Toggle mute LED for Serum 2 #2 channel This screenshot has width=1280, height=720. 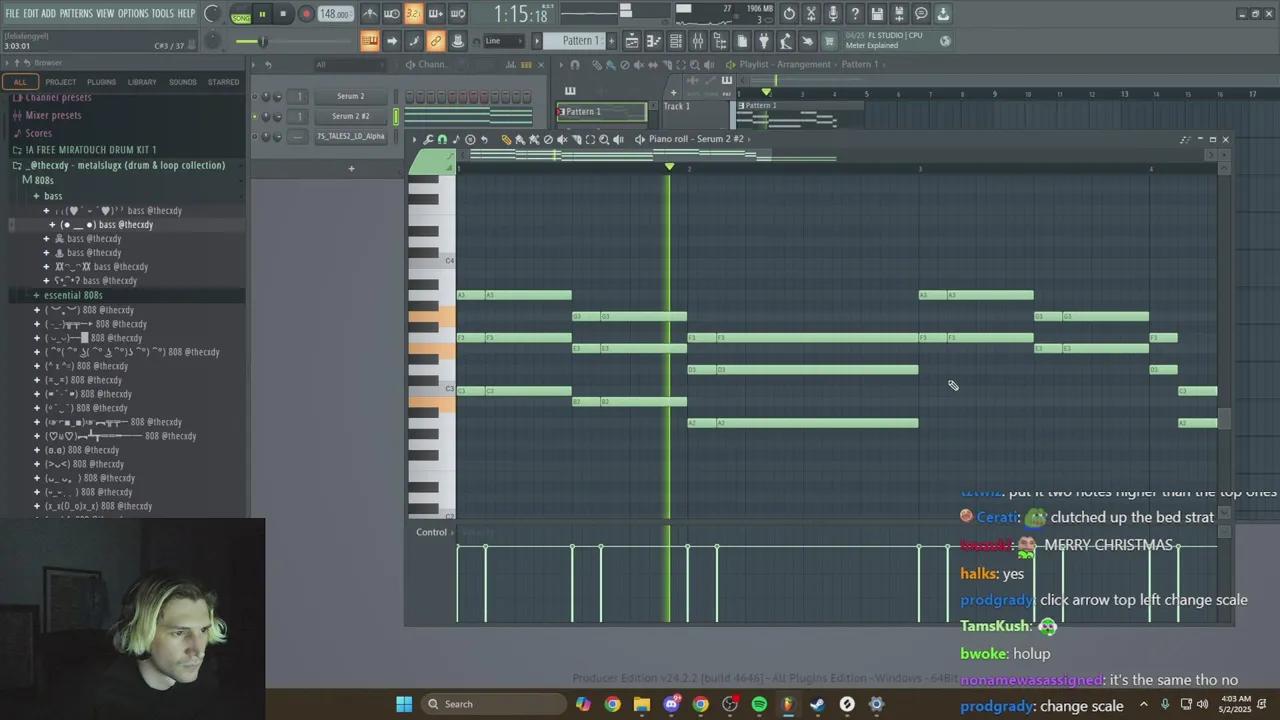(254, 117)
